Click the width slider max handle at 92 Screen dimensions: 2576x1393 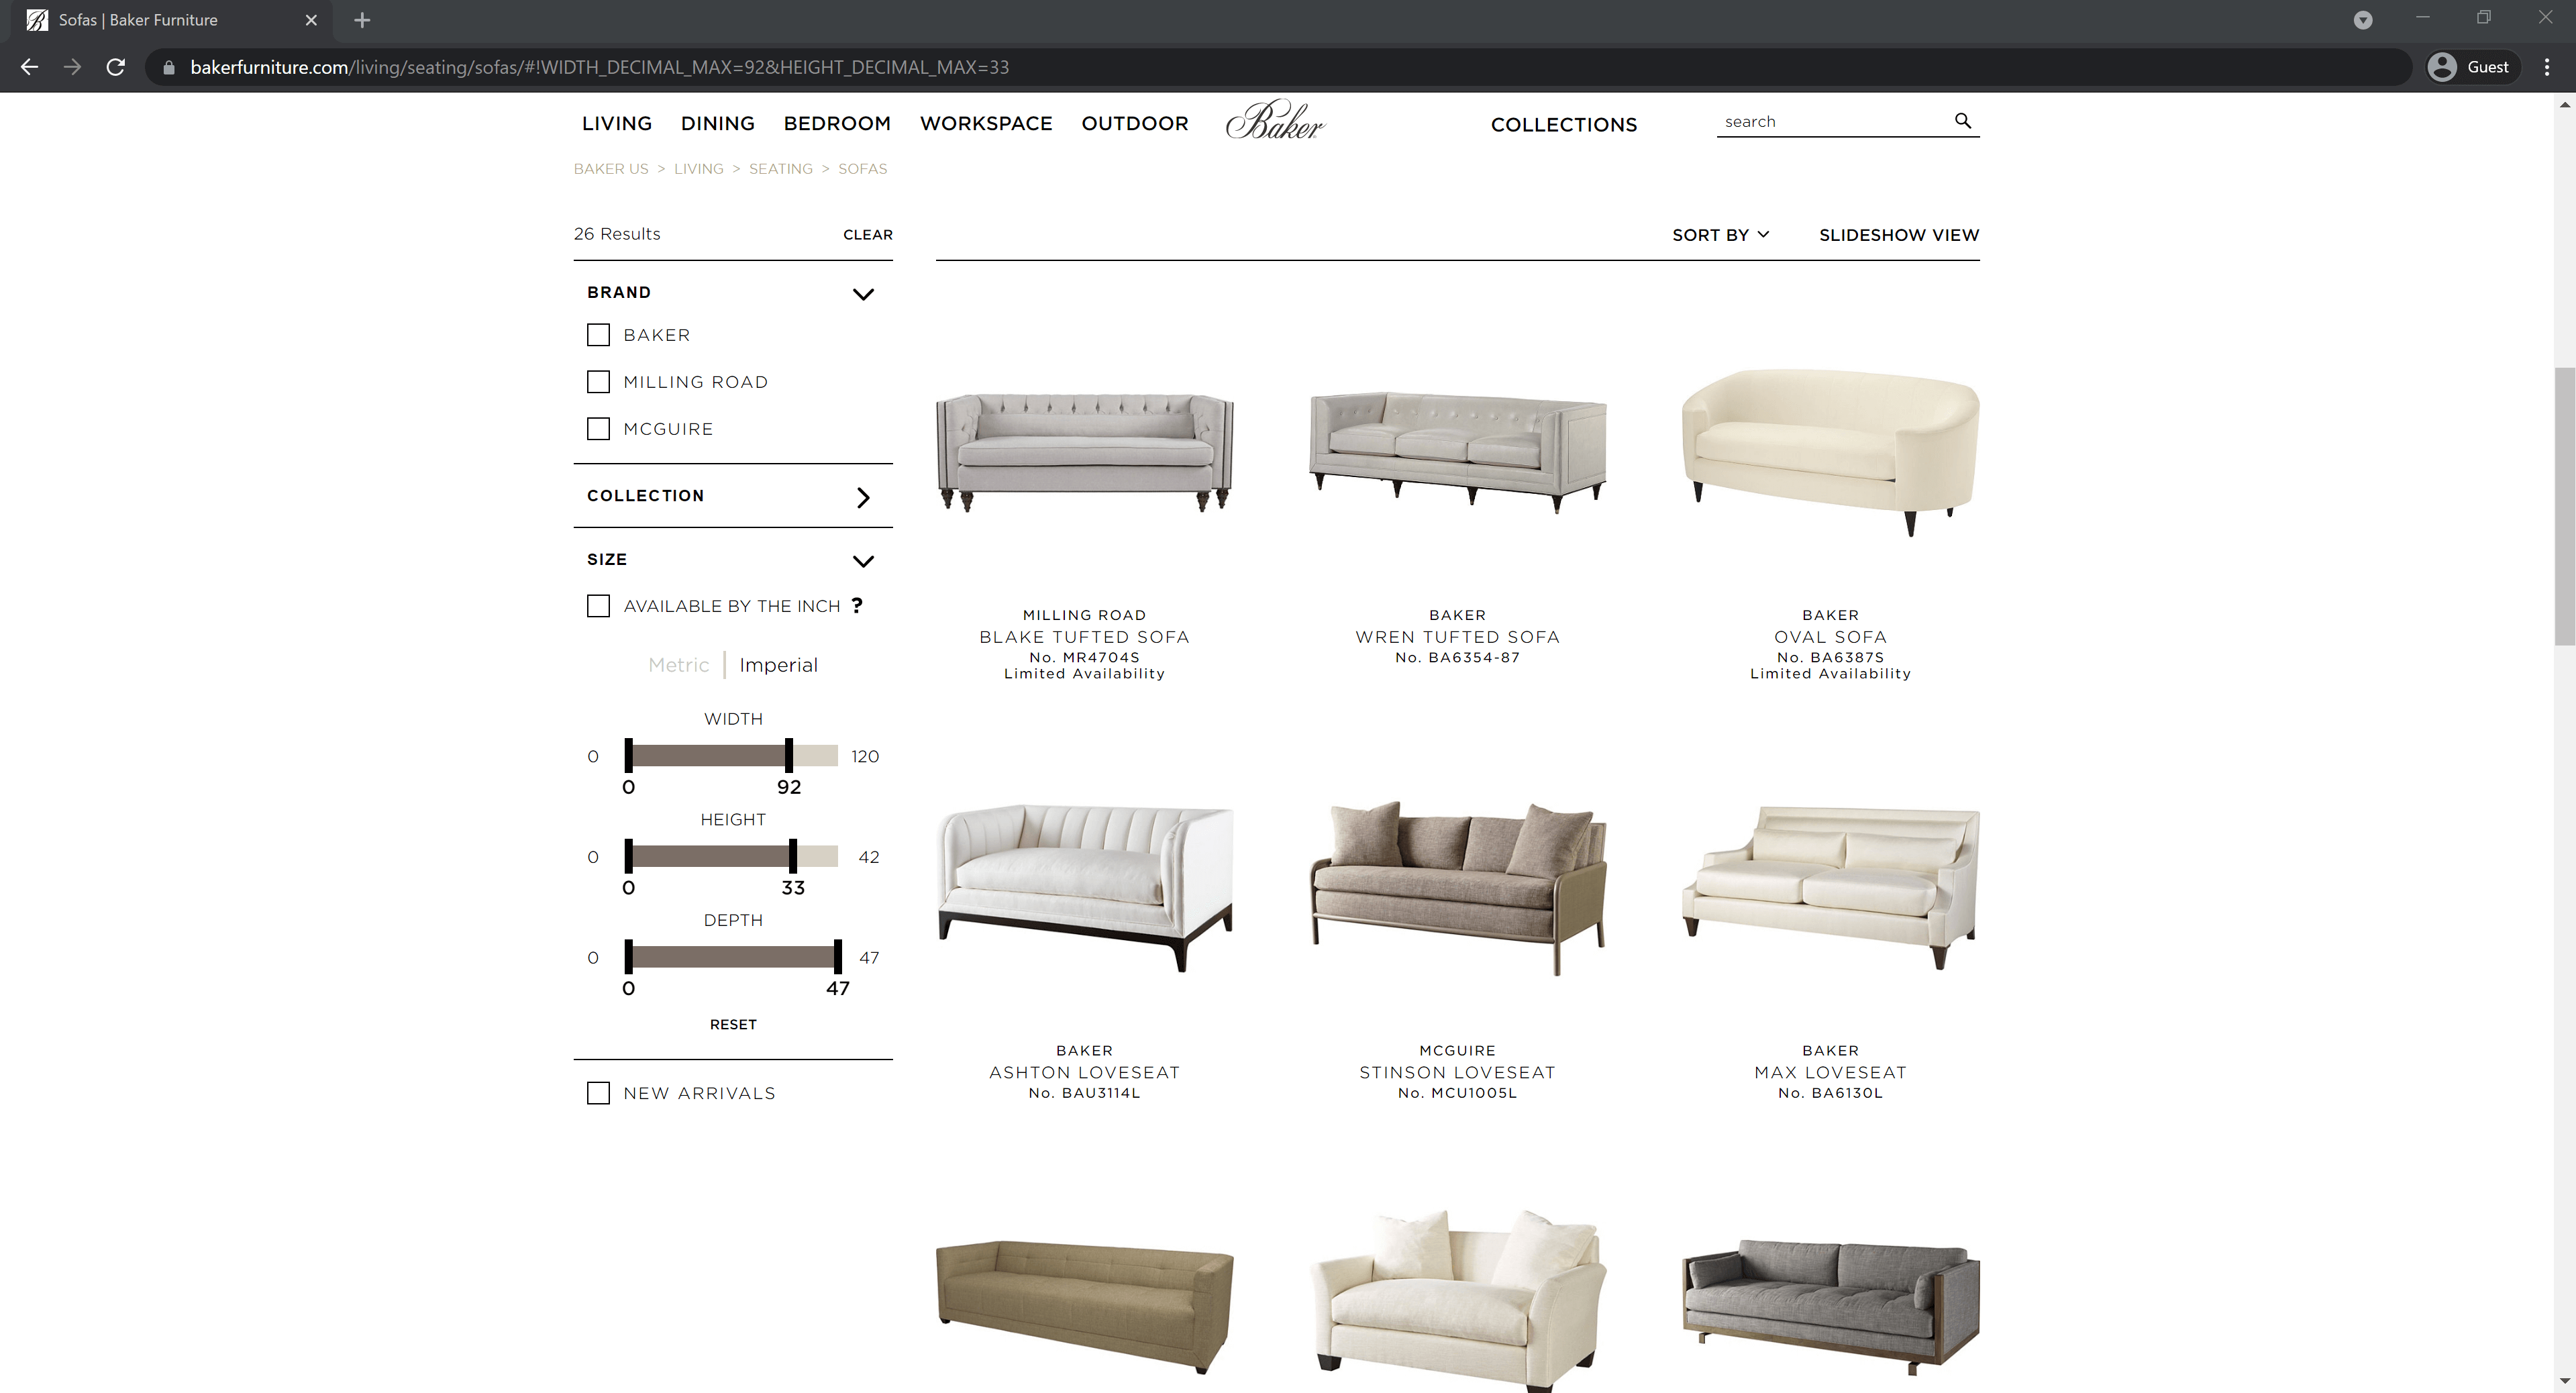point(789,755)
